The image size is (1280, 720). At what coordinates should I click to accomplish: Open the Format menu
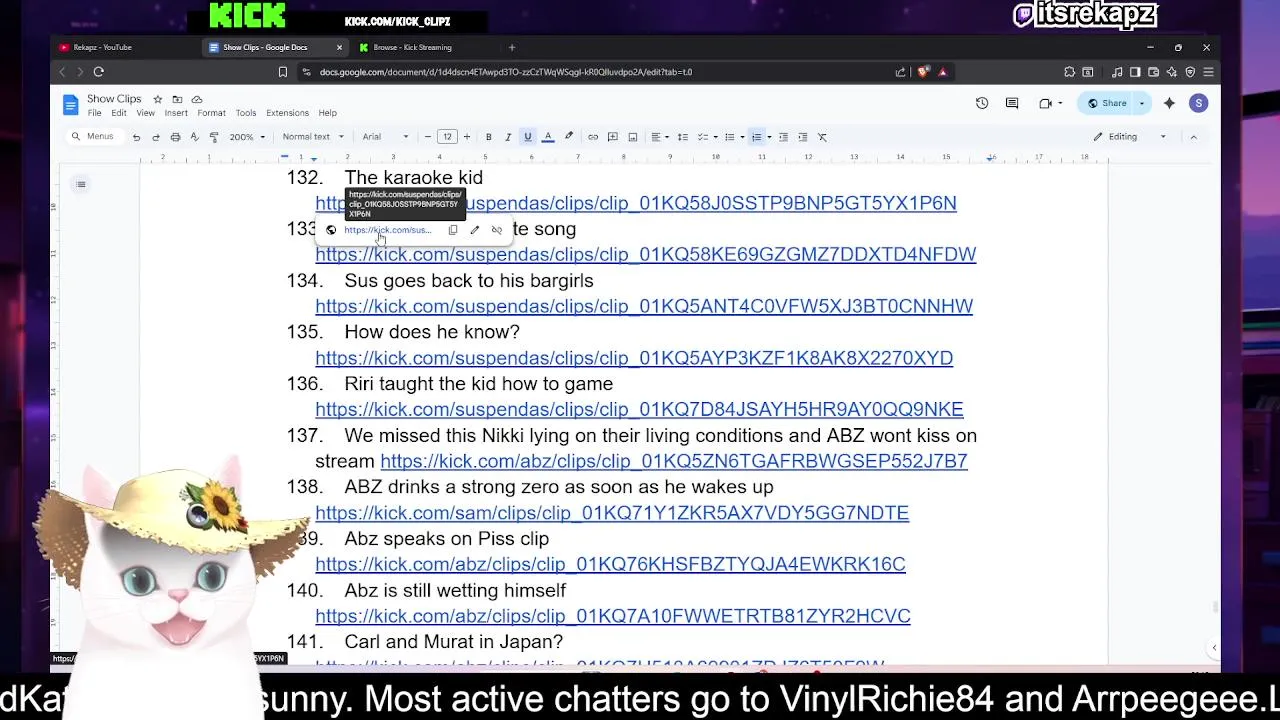[x=211, y=113]
